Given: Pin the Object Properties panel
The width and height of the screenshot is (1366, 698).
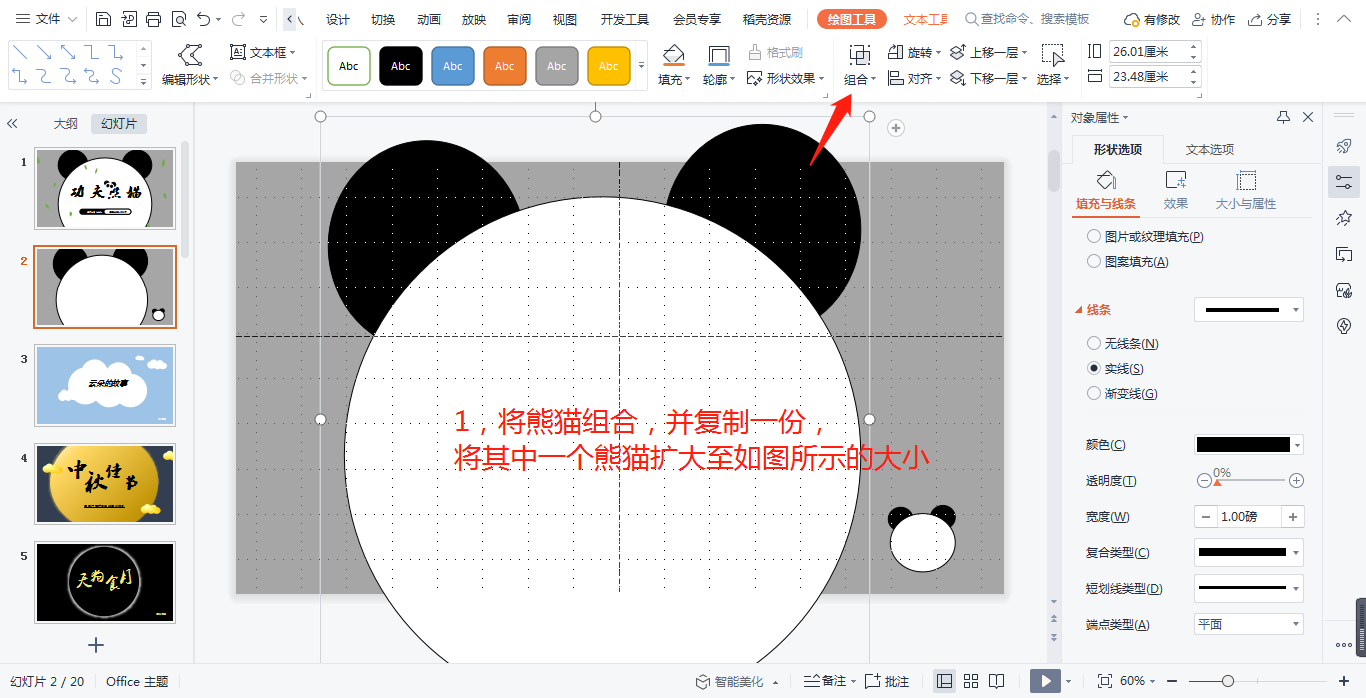Looking at the screenshot, I should (x=1284, y=118).
